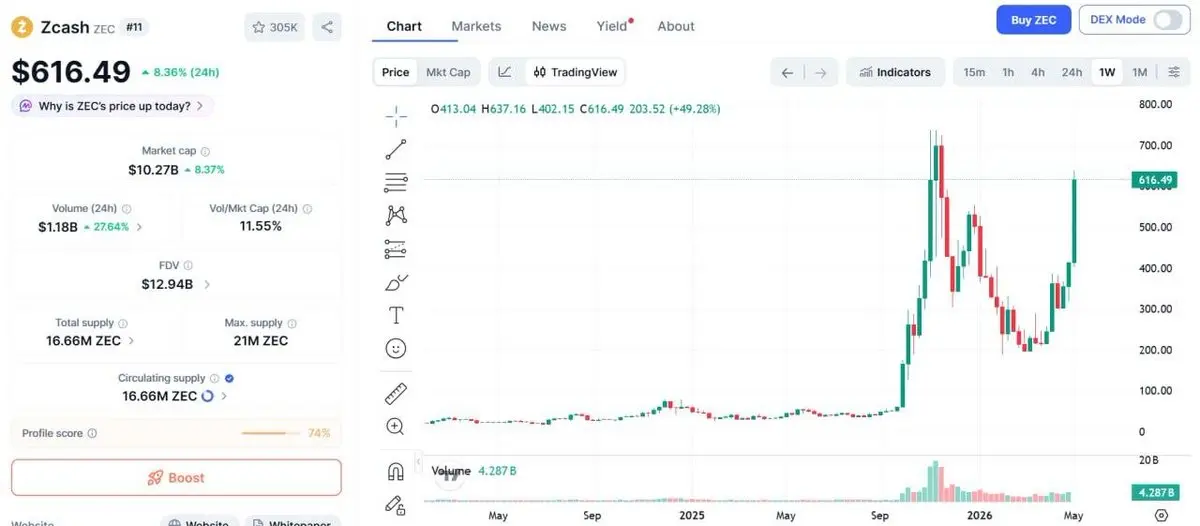This screenshot has width=1200, height=526.
Task: Set chart interval to 4h
Action: point(1038,72)
